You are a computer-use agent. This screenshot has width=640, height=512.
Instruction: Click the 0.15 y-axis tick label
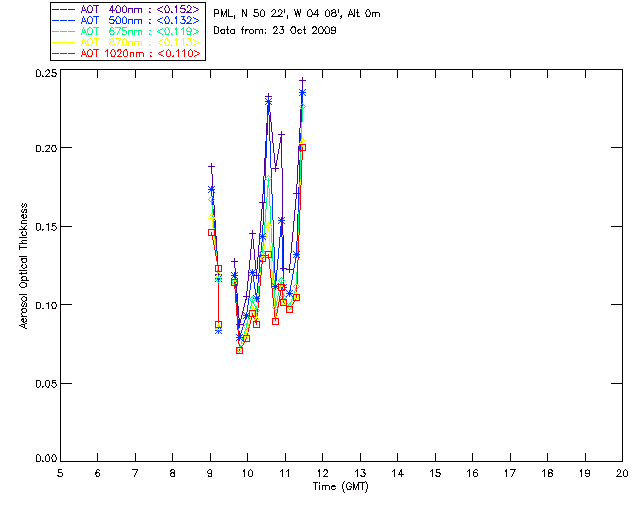click(x=46, y=227)
